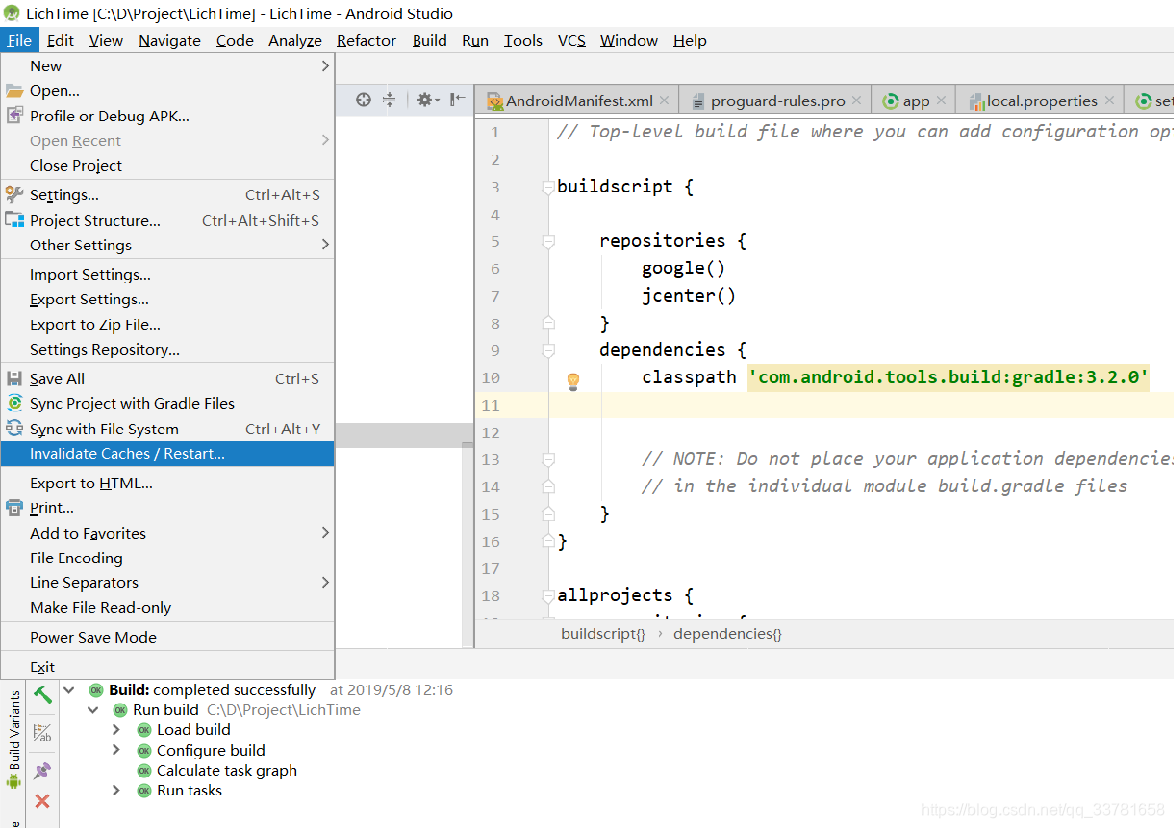Select Import Settings menu entry
This screenshot has width=1174, height=828.
[x=168, y=275]
